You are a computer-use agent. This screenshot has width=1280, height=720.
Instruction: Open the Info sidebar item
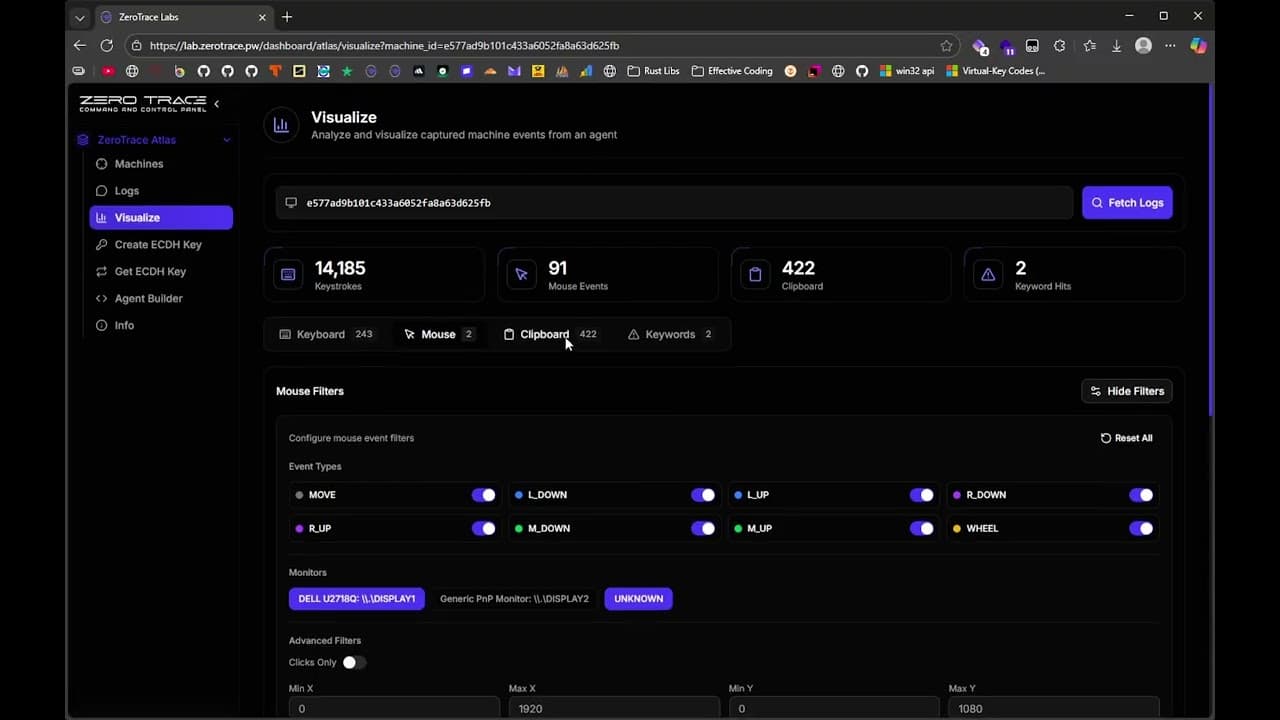124,326
